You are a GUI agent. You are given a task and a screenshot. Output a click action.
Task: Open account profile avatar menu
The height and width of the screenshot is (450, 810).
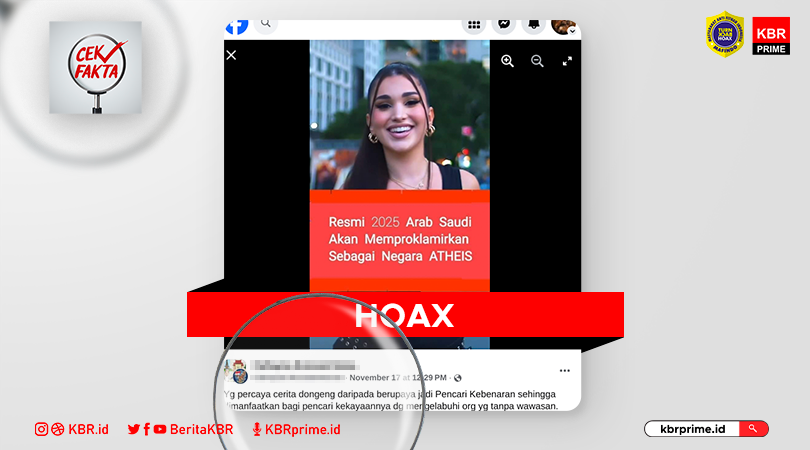(x=564, y=26)
